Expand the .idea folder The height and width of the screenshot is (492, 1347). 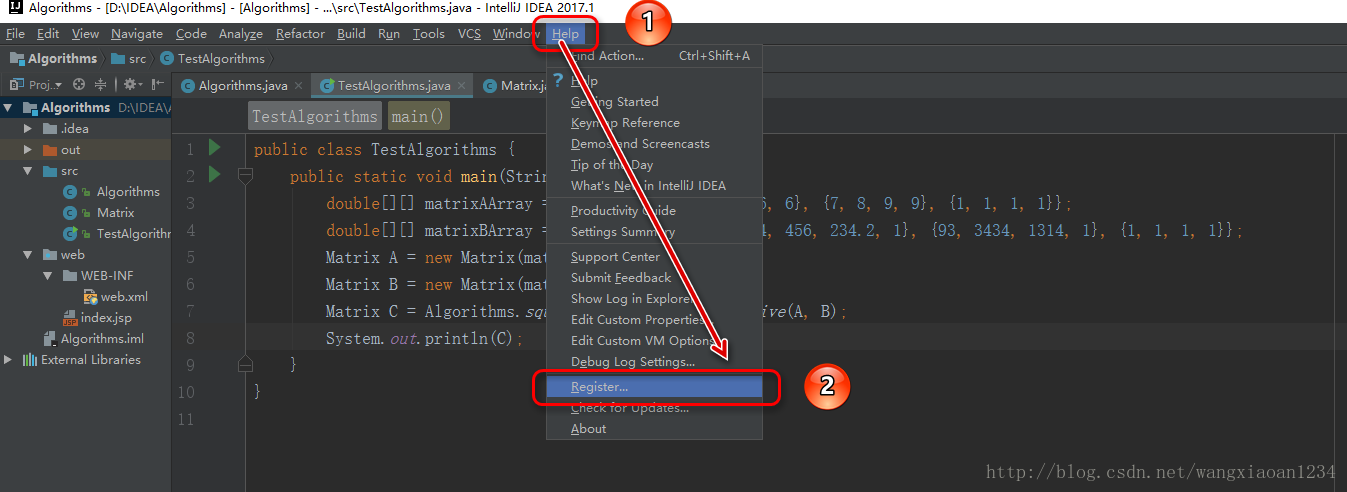click(29, 129)
